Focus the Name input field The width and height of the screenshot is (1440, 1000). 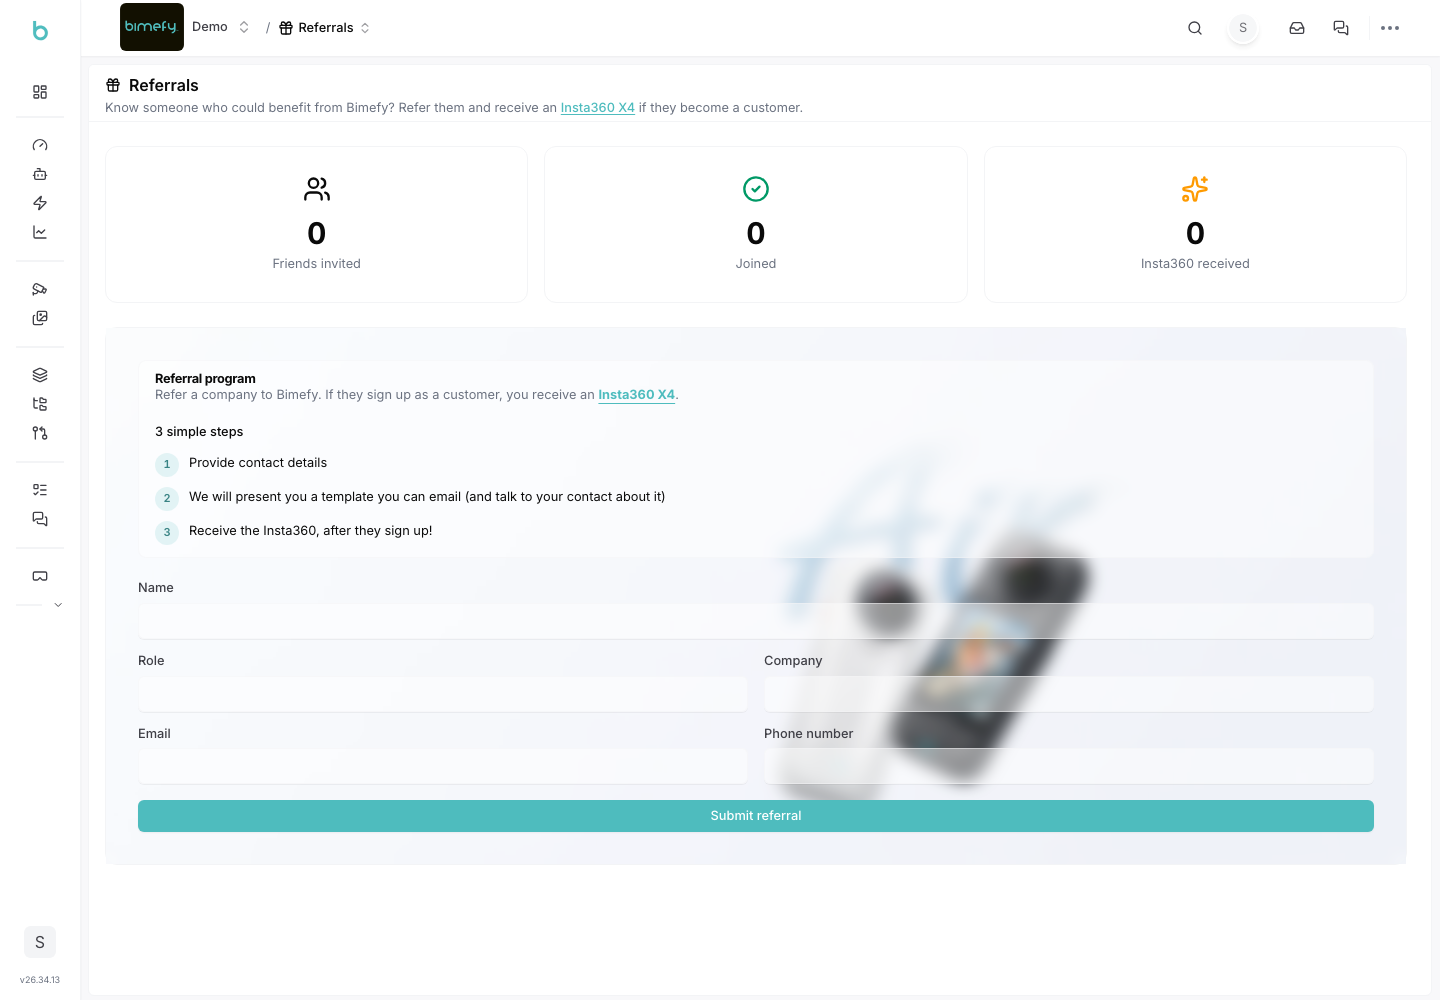tap(756, 621)
